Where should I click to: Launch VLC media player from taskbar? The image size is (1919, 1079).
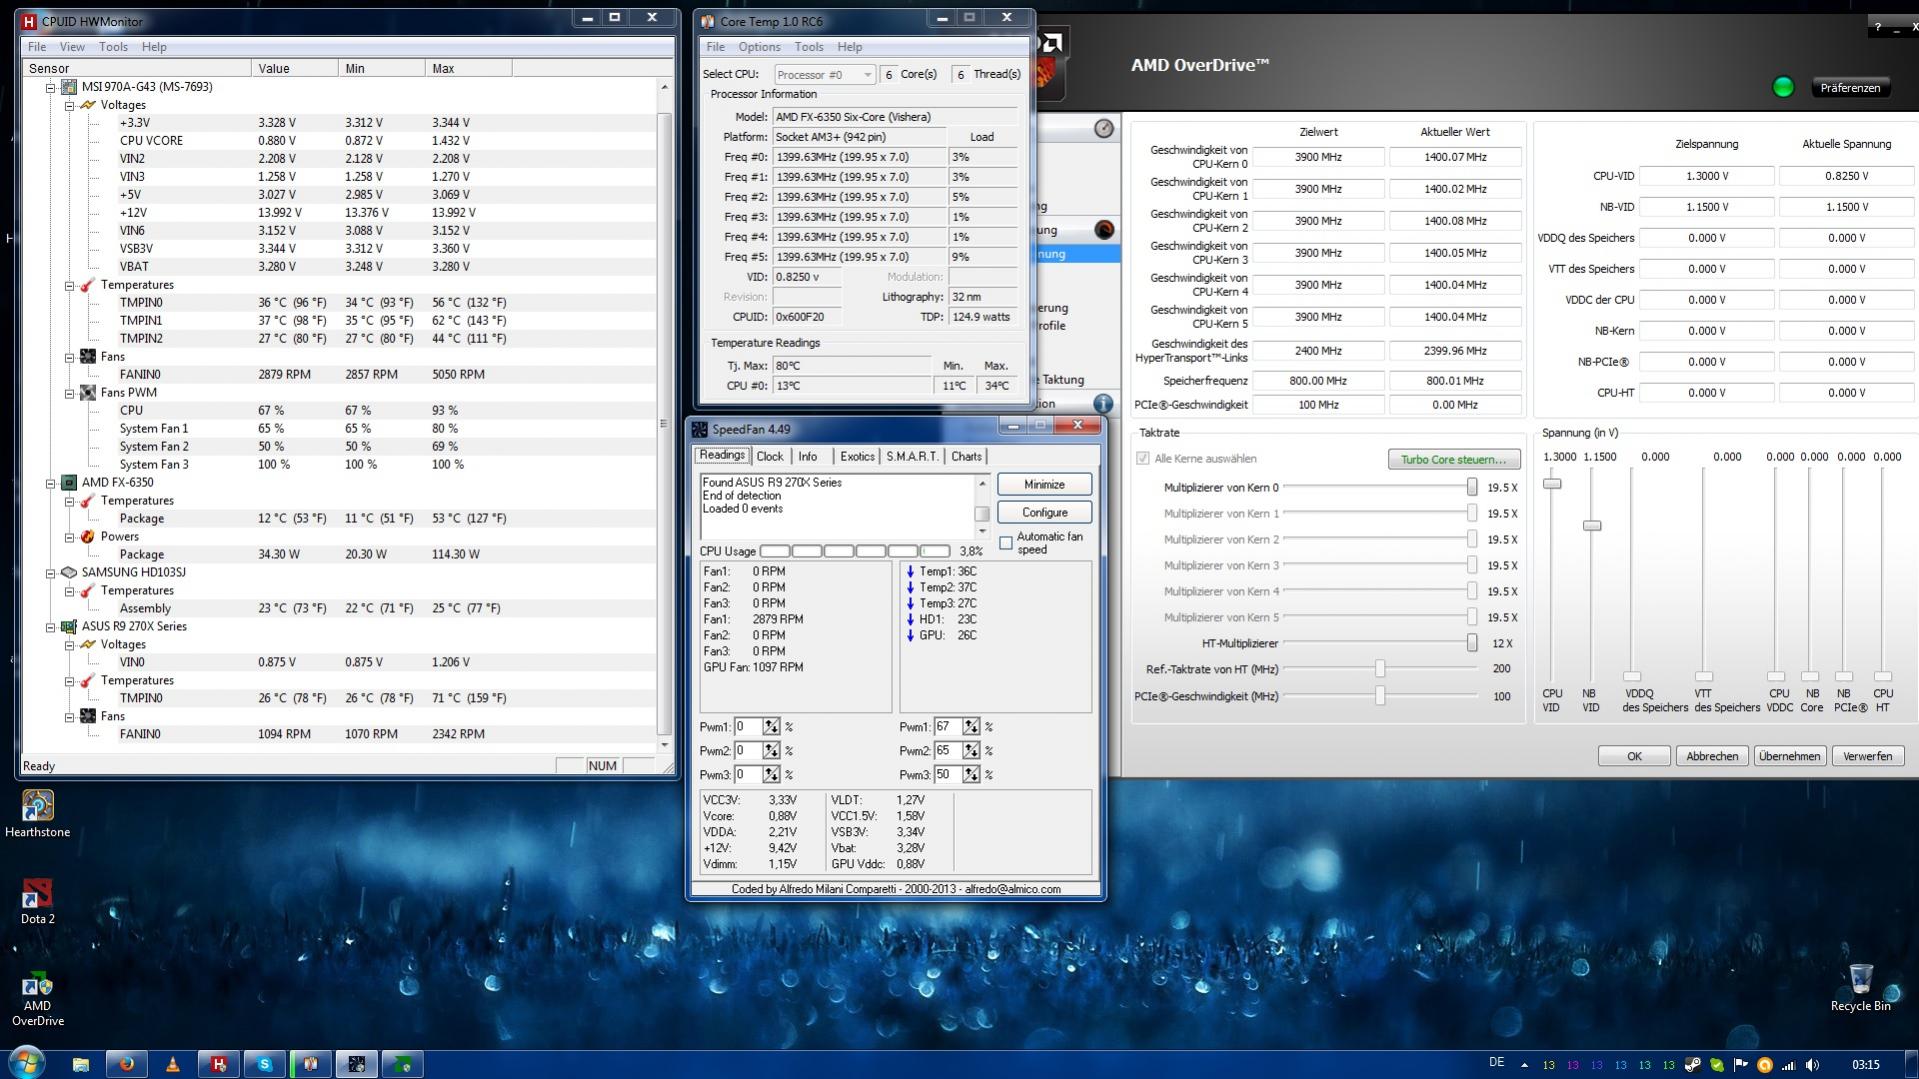pos(173,1064)
